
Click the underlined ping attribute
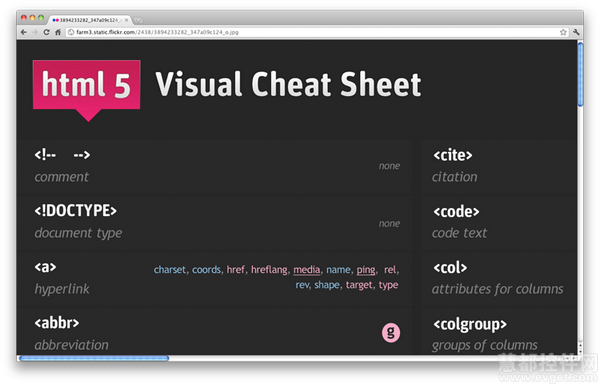pyautogui.click(x=366, y=270)
